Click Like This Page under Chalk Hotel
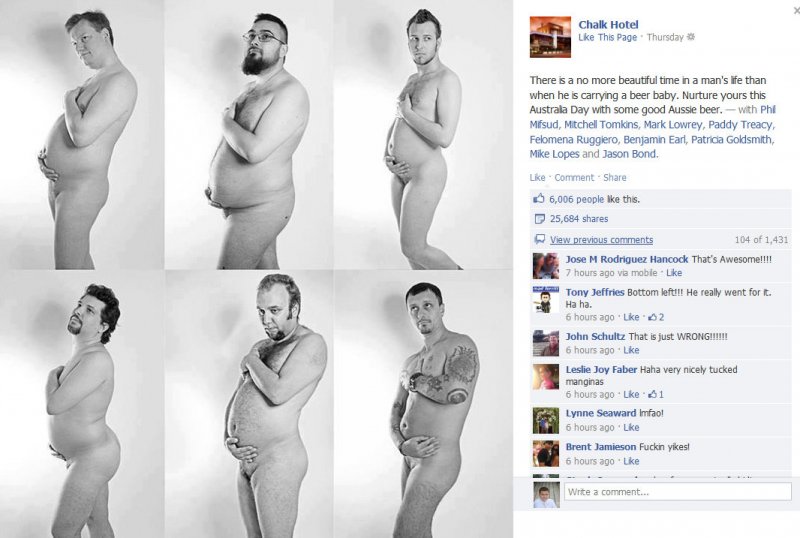The height and width of the screenshot is (538, 800). tap(608, 37)
